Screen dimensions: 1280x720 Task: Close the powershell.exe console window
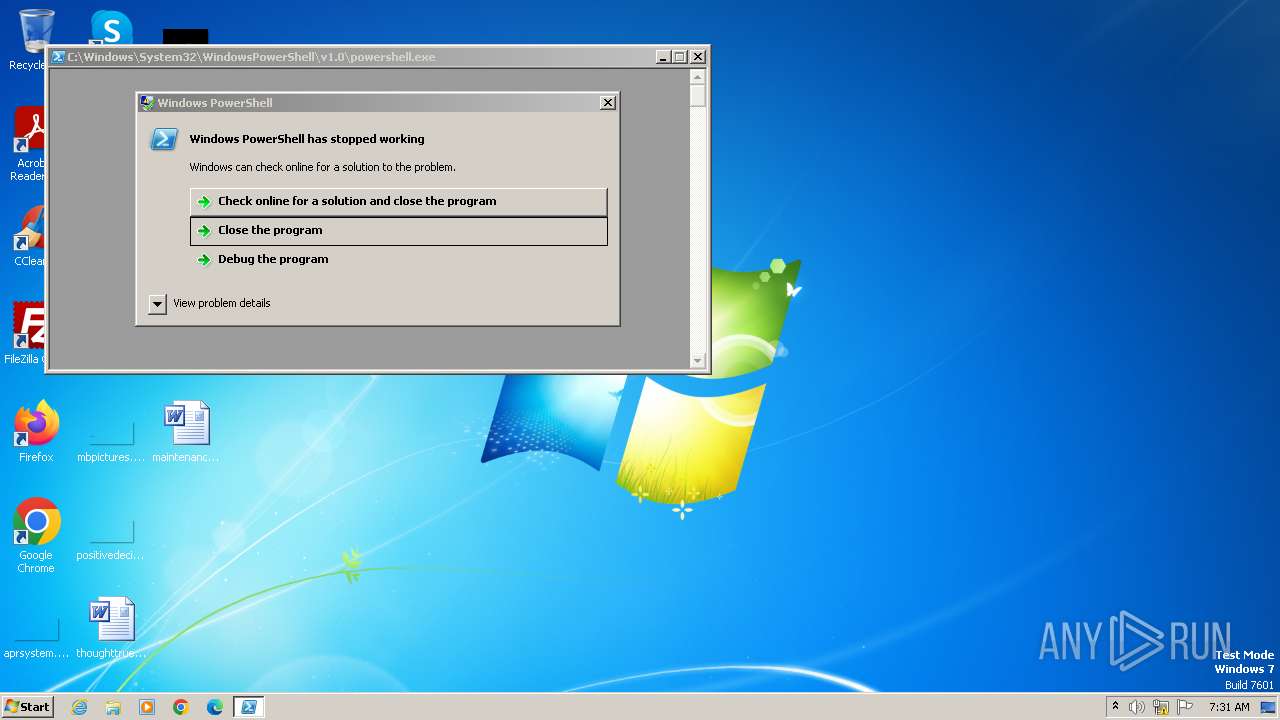tap(698, 57)
